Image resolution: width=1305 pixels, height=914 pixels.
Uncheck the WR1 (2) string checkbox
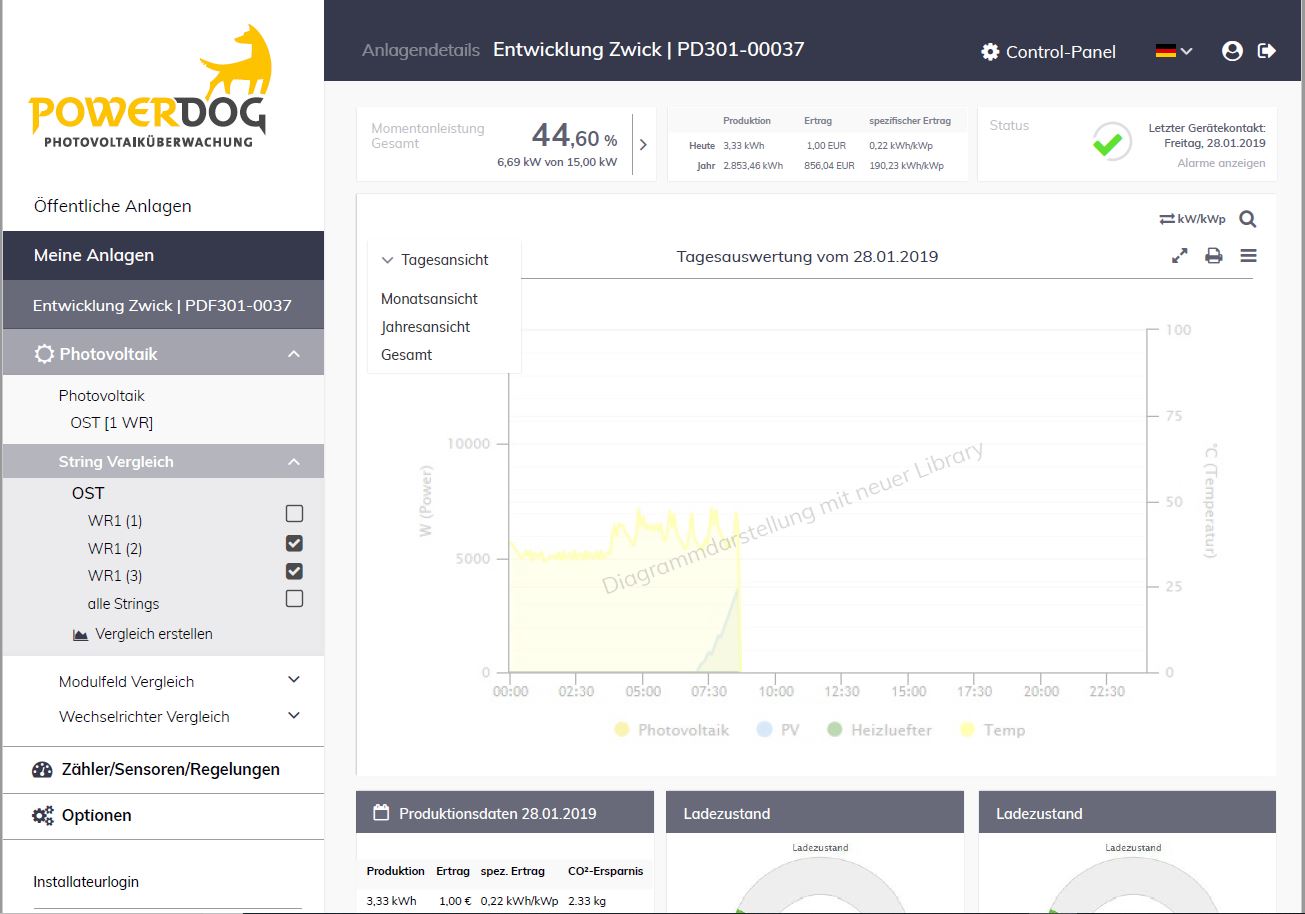[x=294, y=544]
